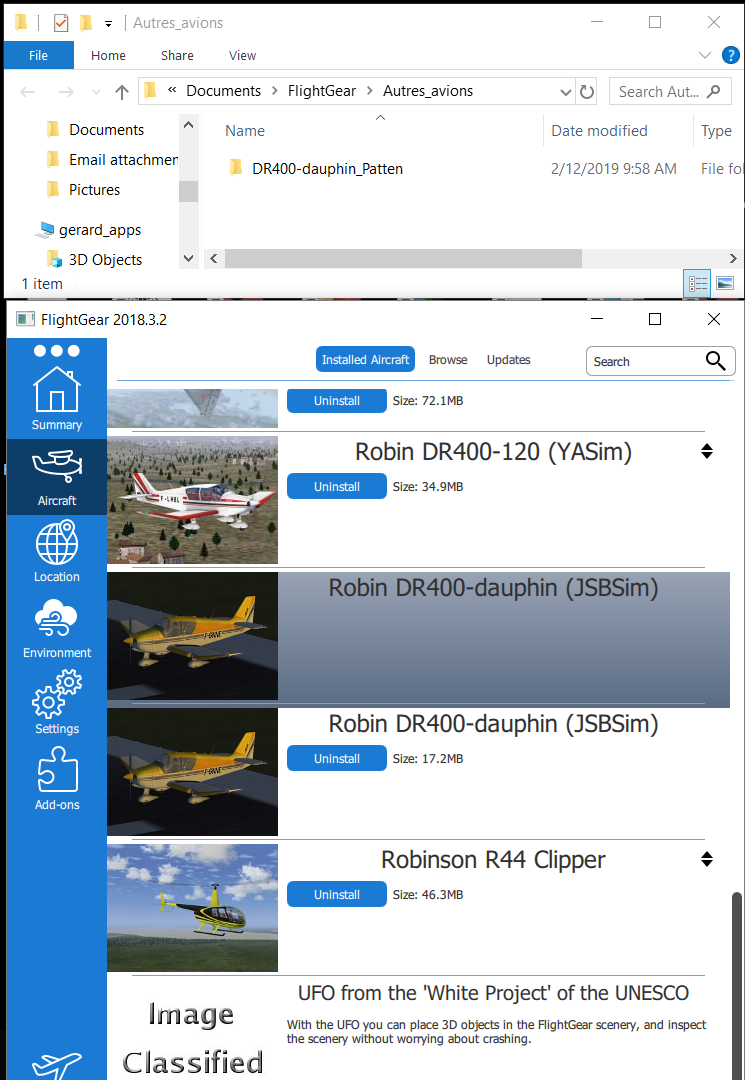Select Pictures in the navigation pane
Viewport: 745px width, 1080px height.
(x=94, y=189)
